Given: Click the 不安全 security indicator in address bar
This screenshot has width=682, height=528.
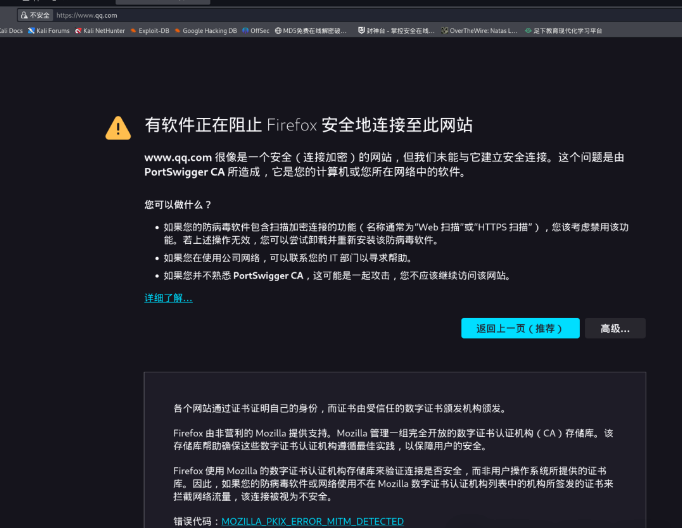Looking at the screenshot, I should pyautogui.click(x=35, y=15).
